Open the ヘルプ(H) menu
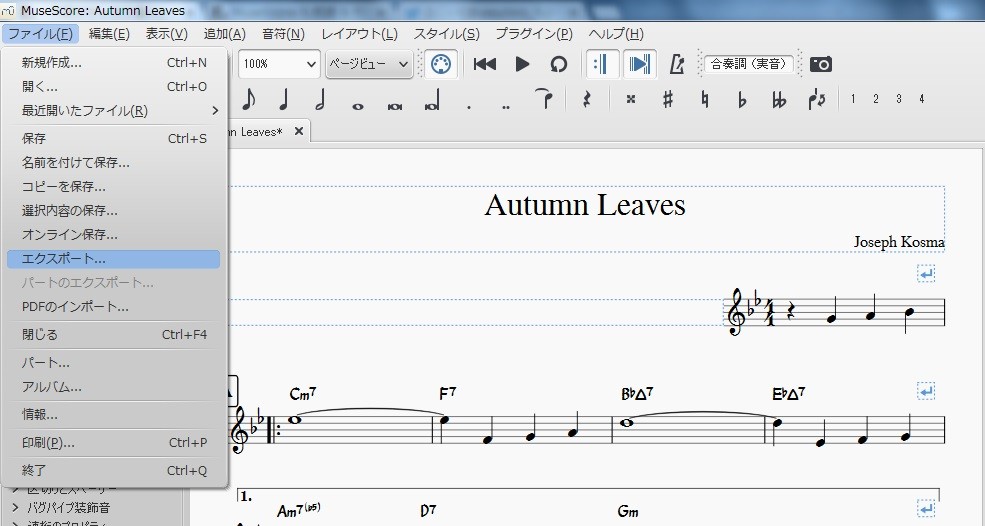The height and width of the screenshot is (526, 985). pos(616,34)
